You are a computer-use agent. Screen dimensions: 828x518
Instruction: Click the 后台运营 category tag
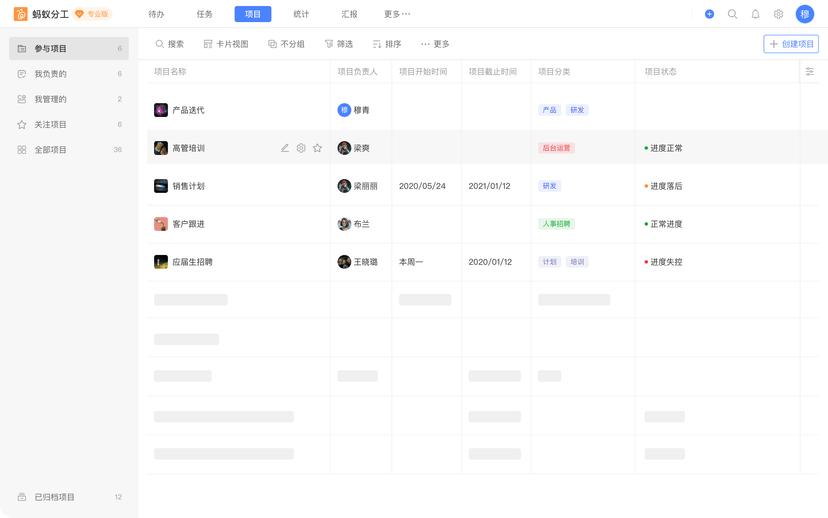[556, 148]
